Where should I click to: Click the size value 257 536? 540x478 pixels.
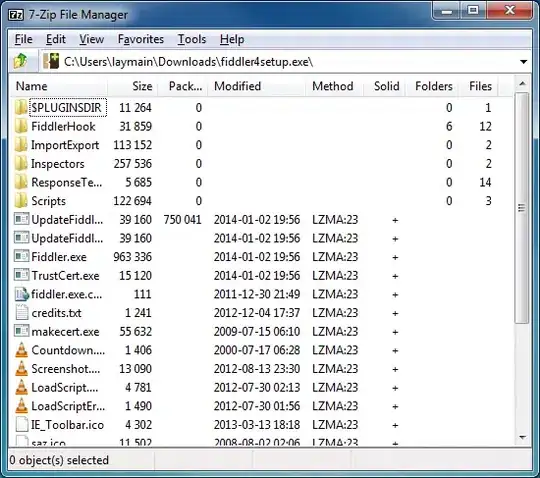pos(132,164)
